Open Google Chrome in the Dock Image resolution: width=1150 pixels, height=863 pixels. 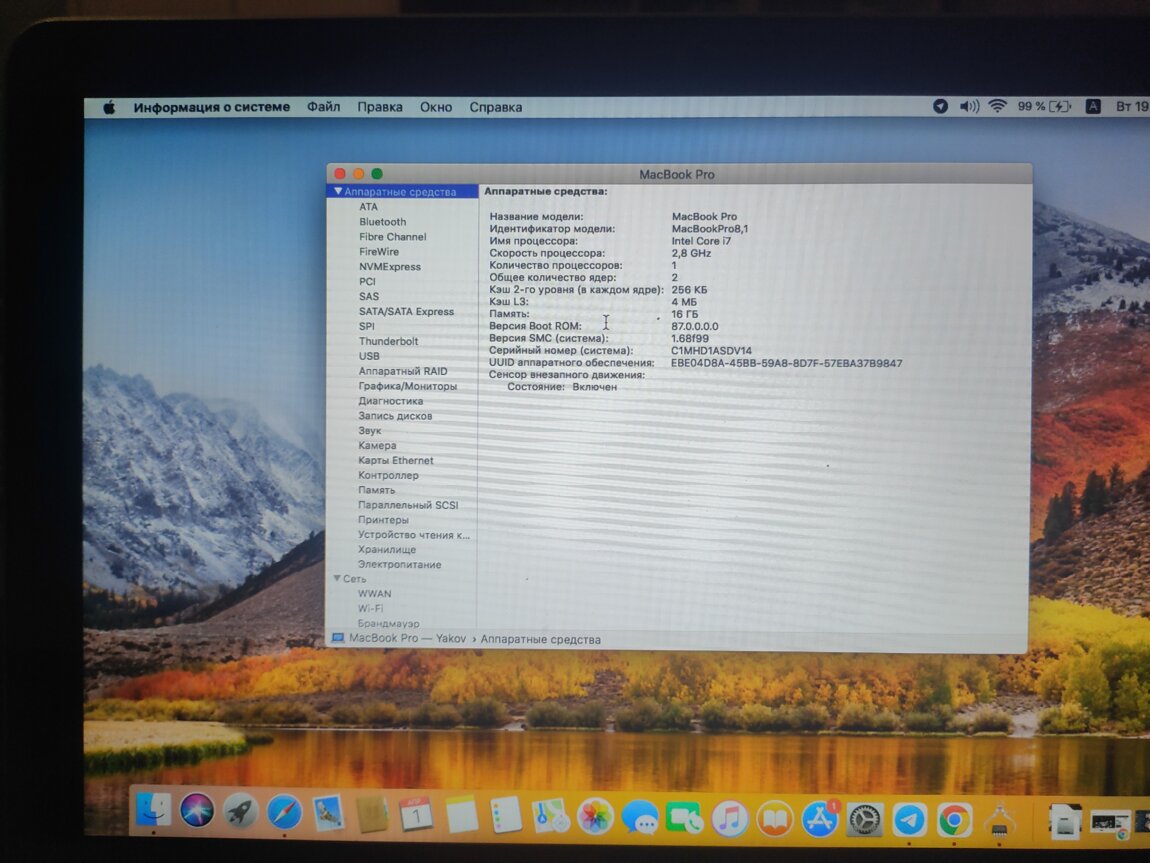(x=954, y=820)
